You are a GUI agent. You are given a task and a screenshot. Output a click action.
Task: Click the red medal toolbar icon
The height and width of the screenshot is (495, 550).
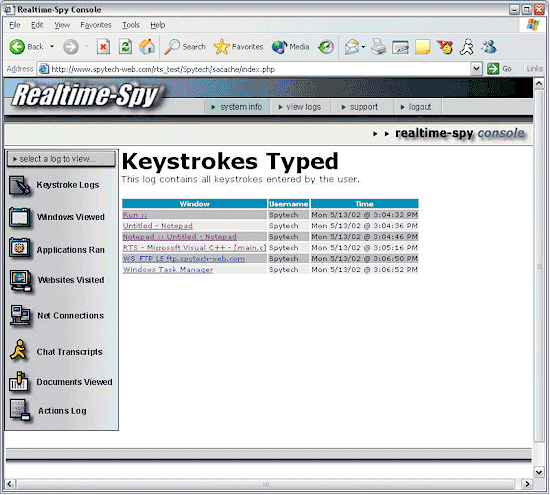tap(444, 47)
